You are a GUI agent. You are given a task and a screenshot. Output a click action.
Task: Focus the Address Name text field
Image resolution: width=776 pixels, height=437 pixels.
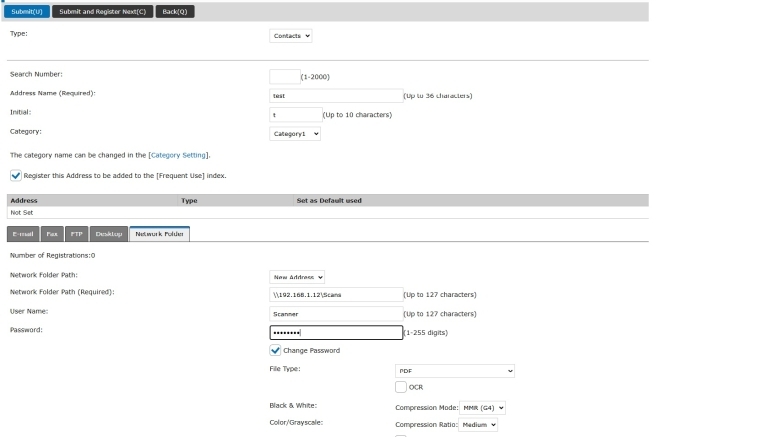(334, 95)
